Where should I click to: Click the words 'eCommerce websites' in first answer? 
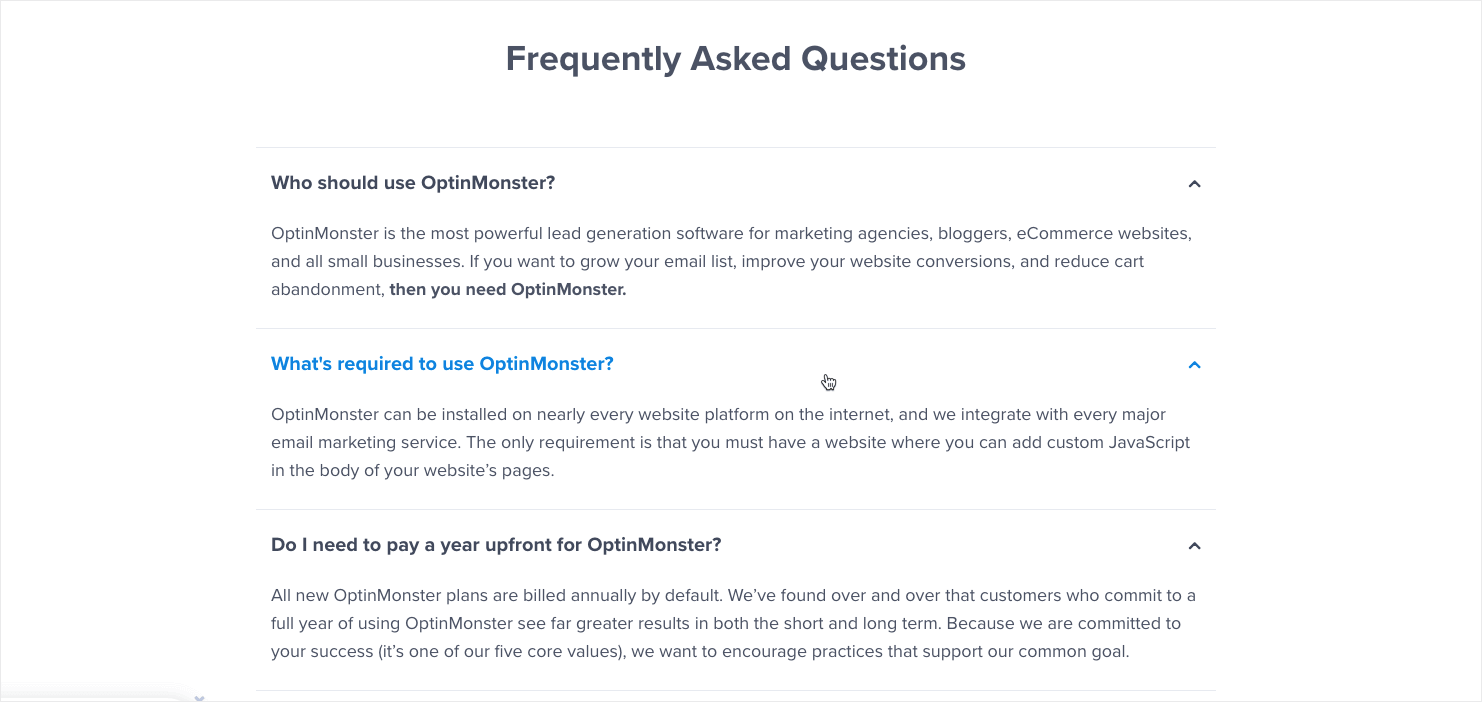point(1103,234)
